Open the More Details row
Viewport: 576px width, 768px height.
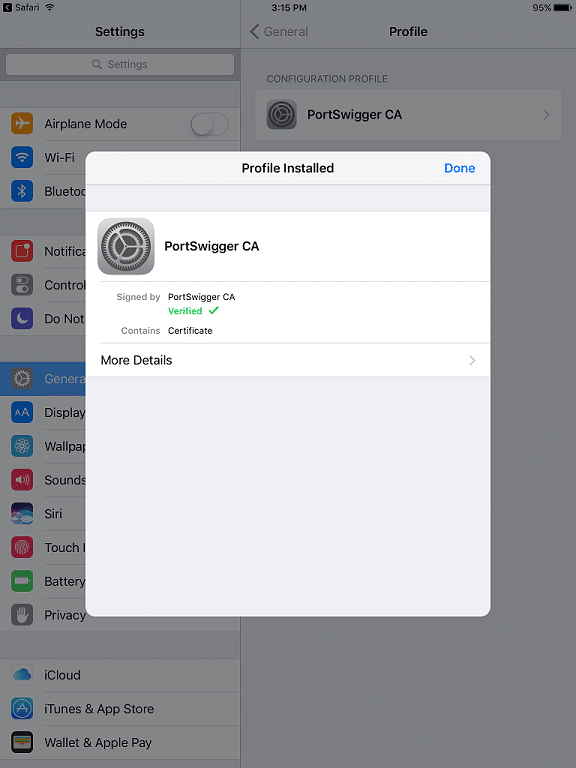(x=288, y=360)
